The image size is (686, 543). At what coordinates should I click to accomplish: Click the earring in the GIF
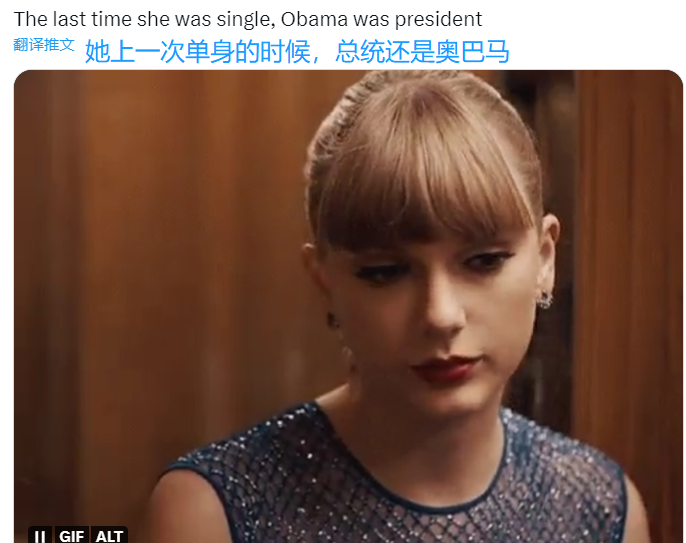click(545, 300)
